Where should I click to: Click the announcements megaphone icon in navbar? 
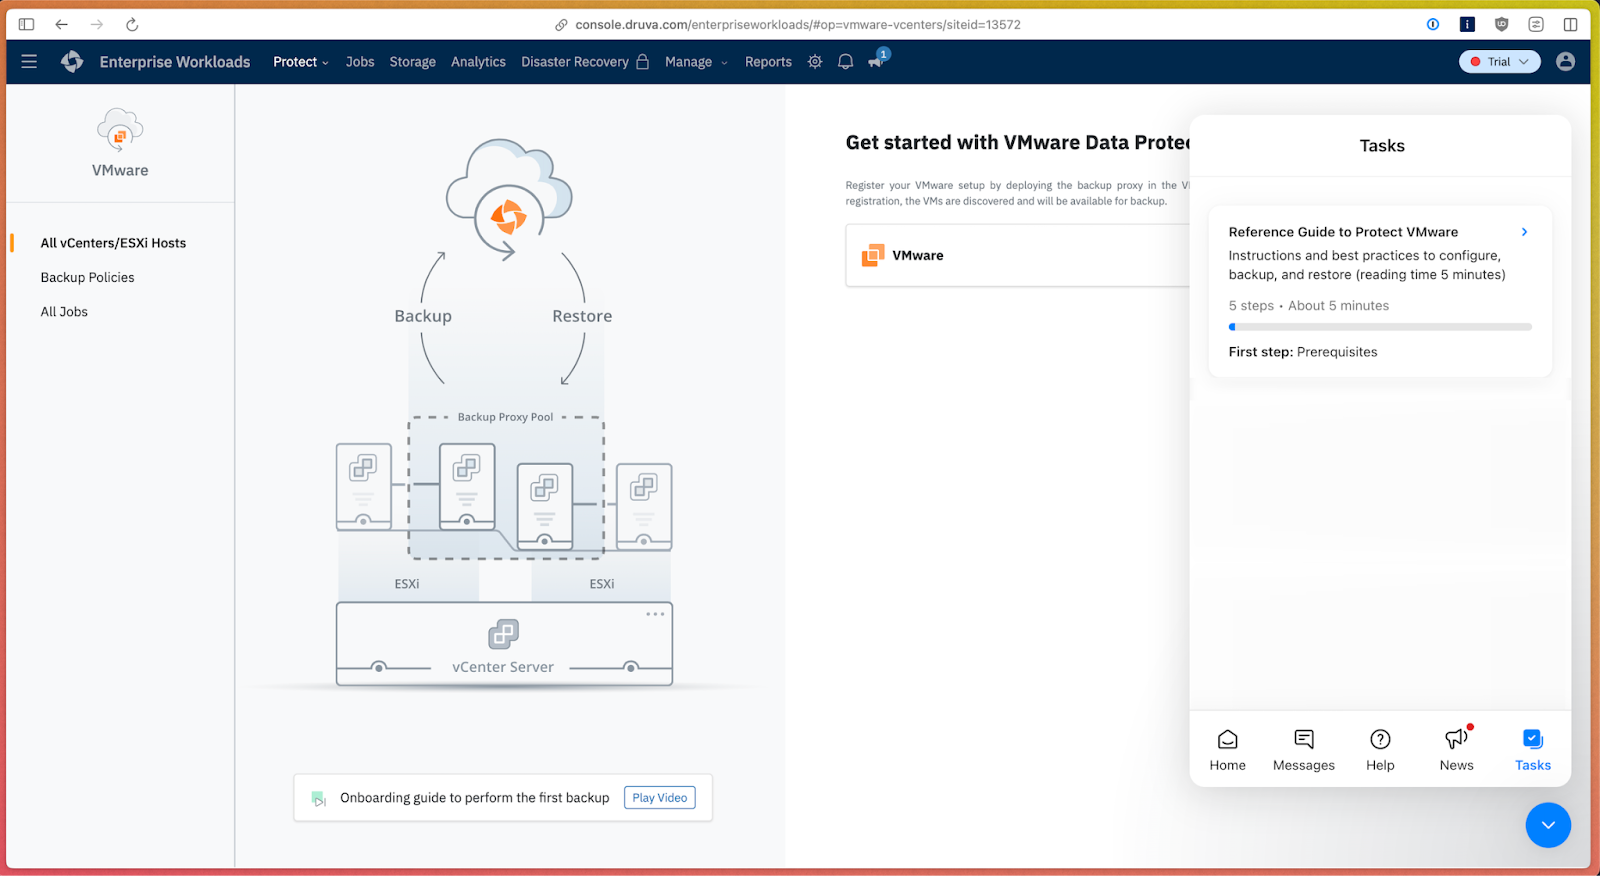876,62
